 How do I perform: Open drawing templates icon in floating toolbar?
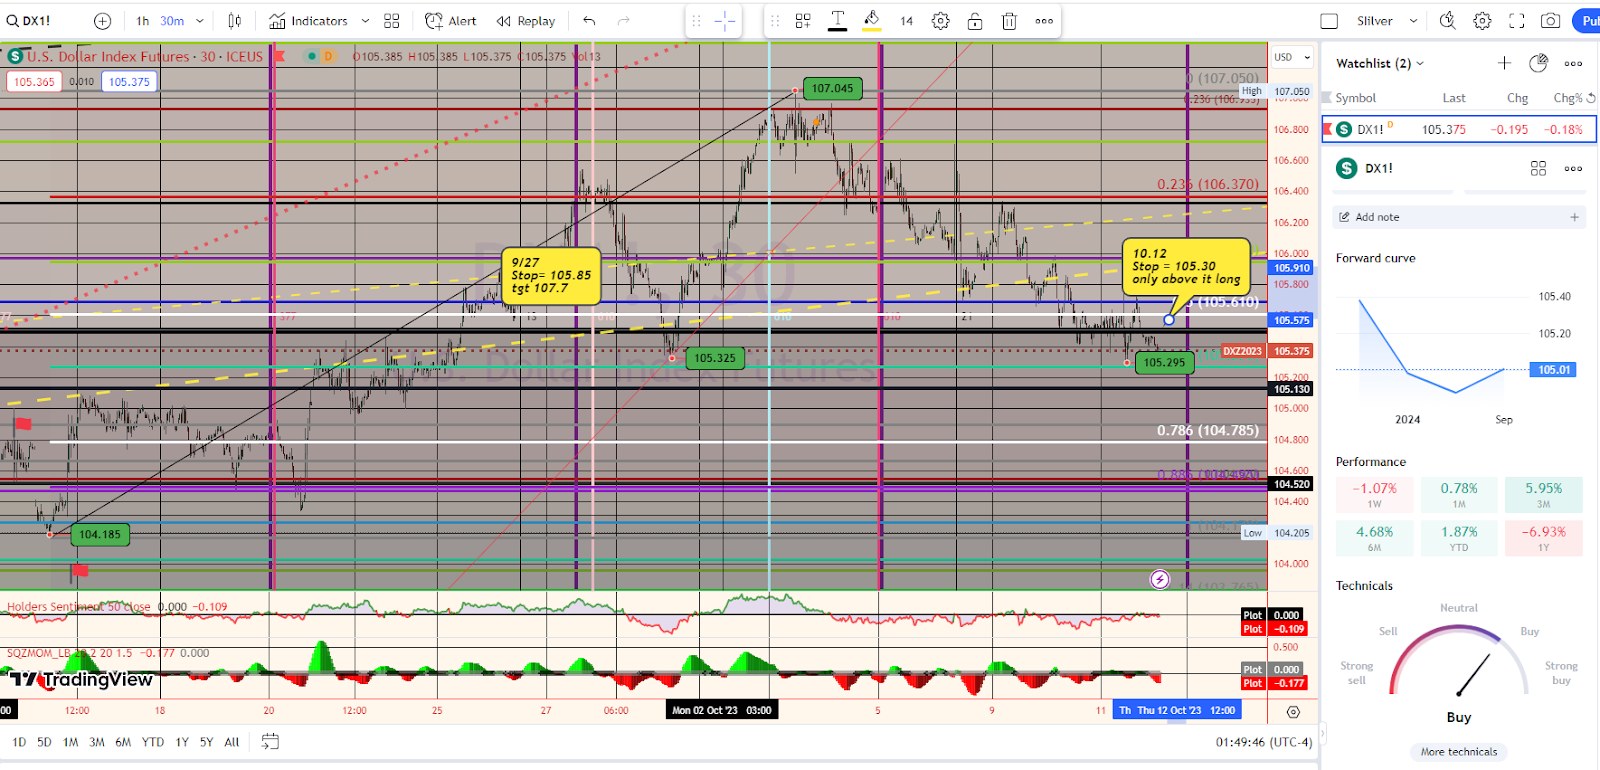803,21
